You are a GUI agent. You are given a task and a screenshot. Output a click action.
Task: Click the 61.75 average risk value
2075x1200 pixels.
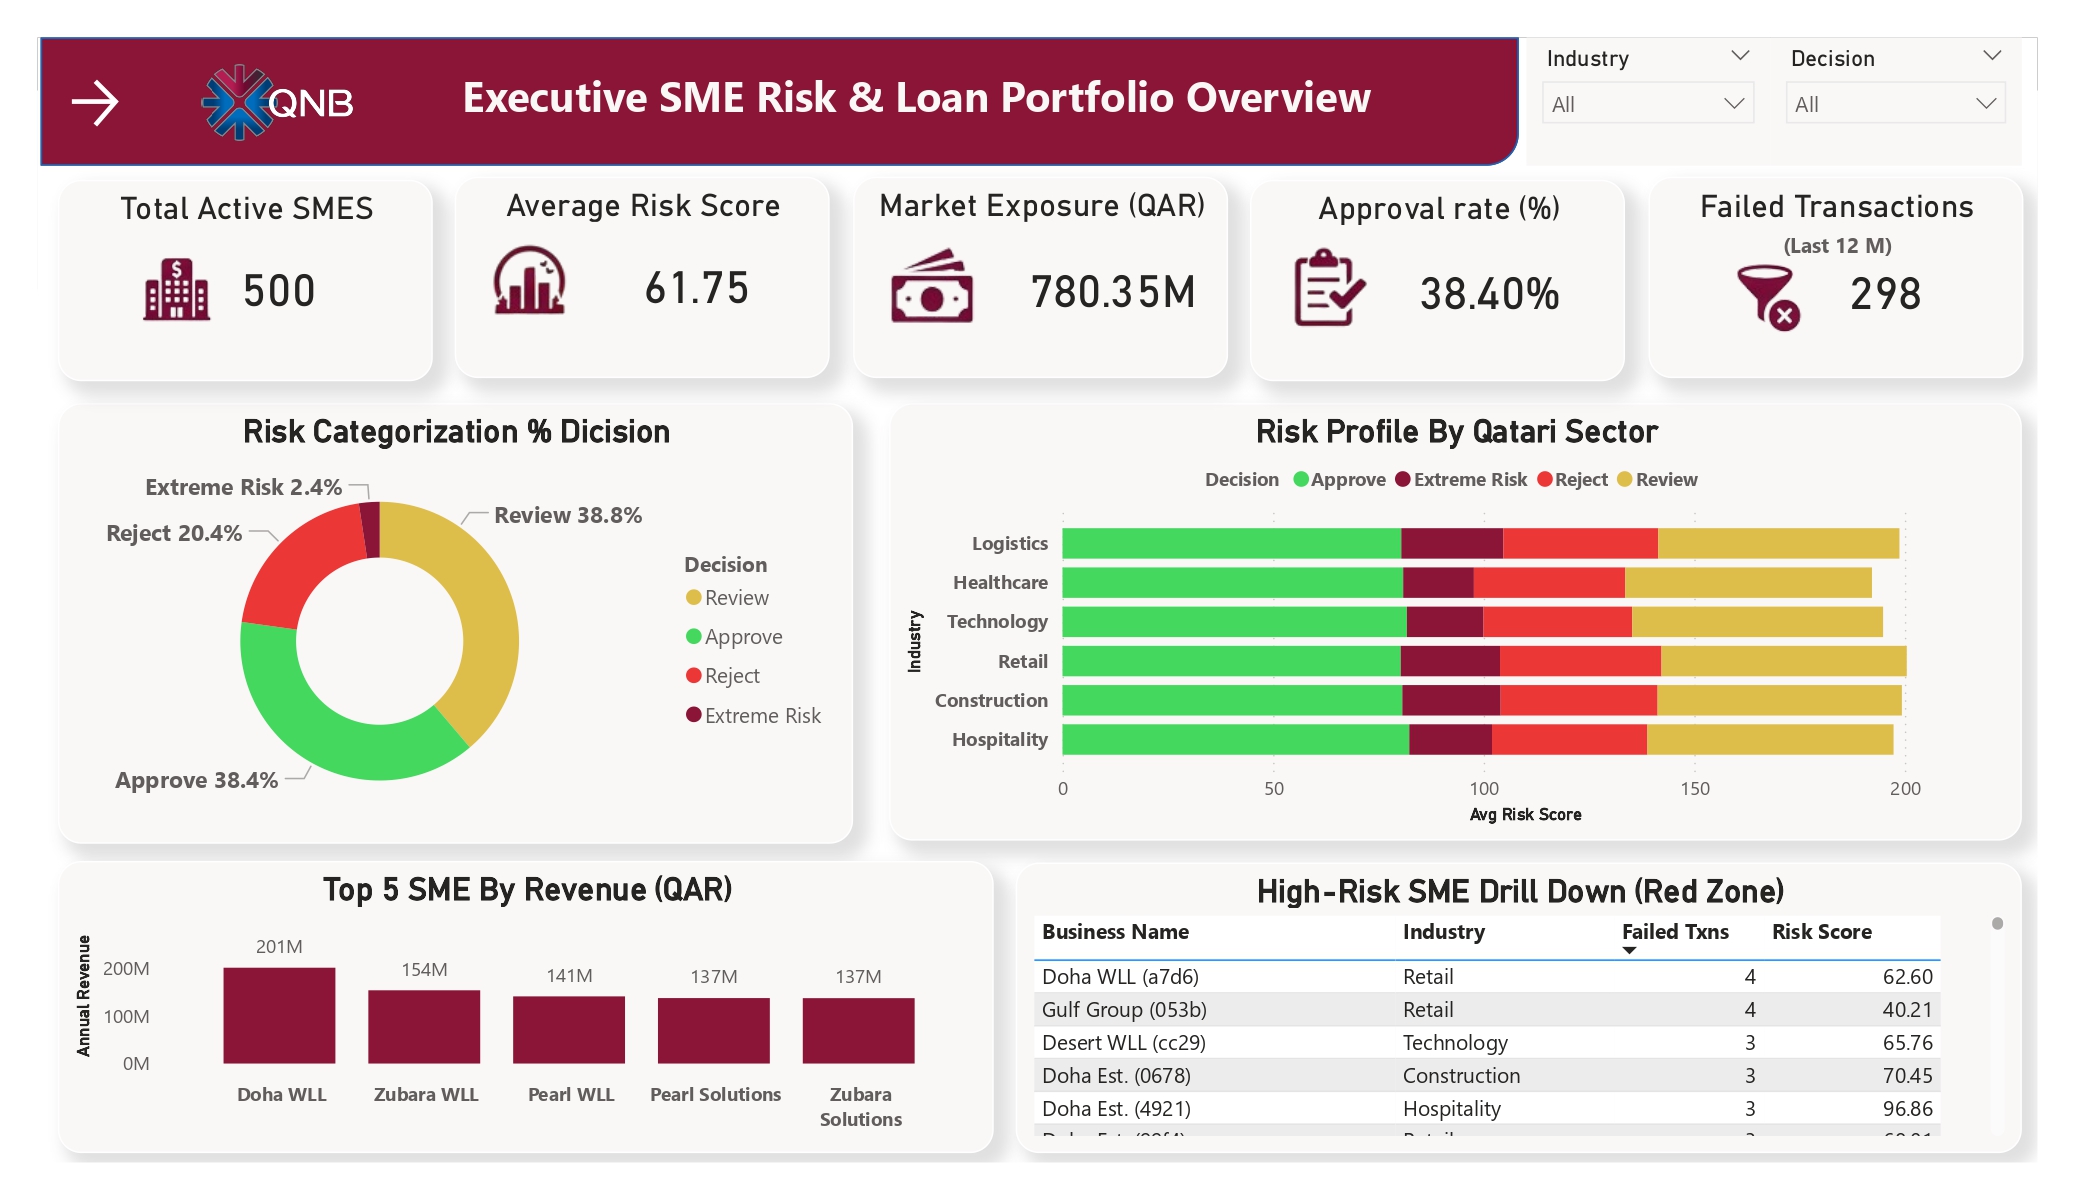tap(697, 288)
